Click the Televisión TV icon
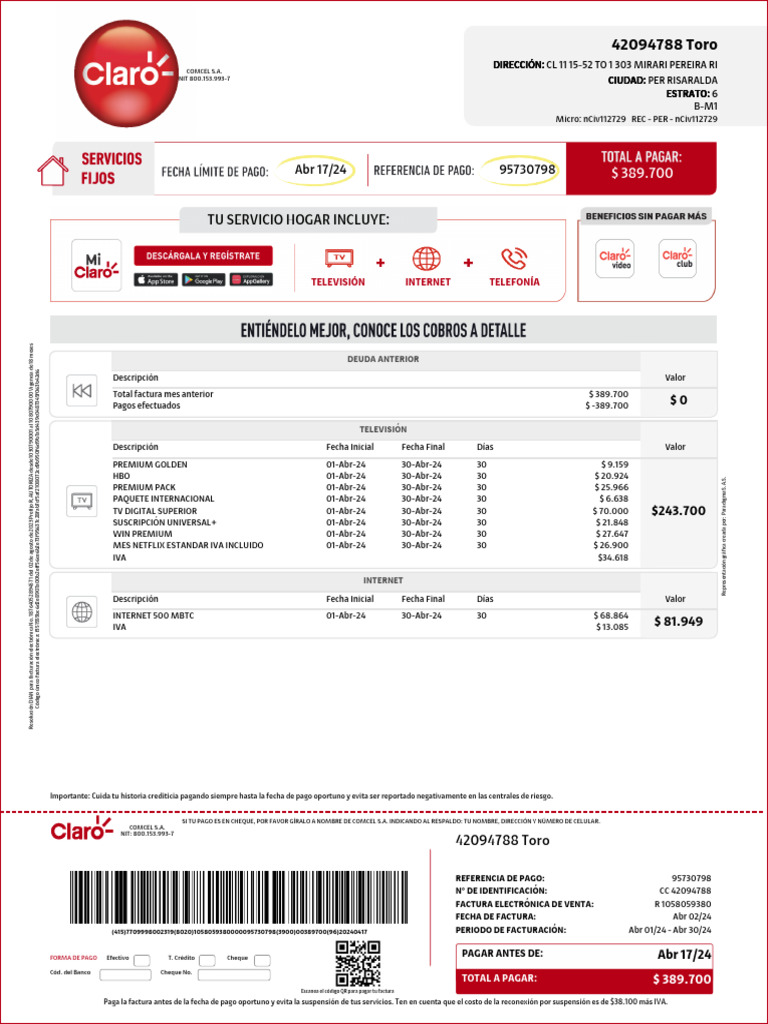The image size is (768, 1024). tap(339, 258)
